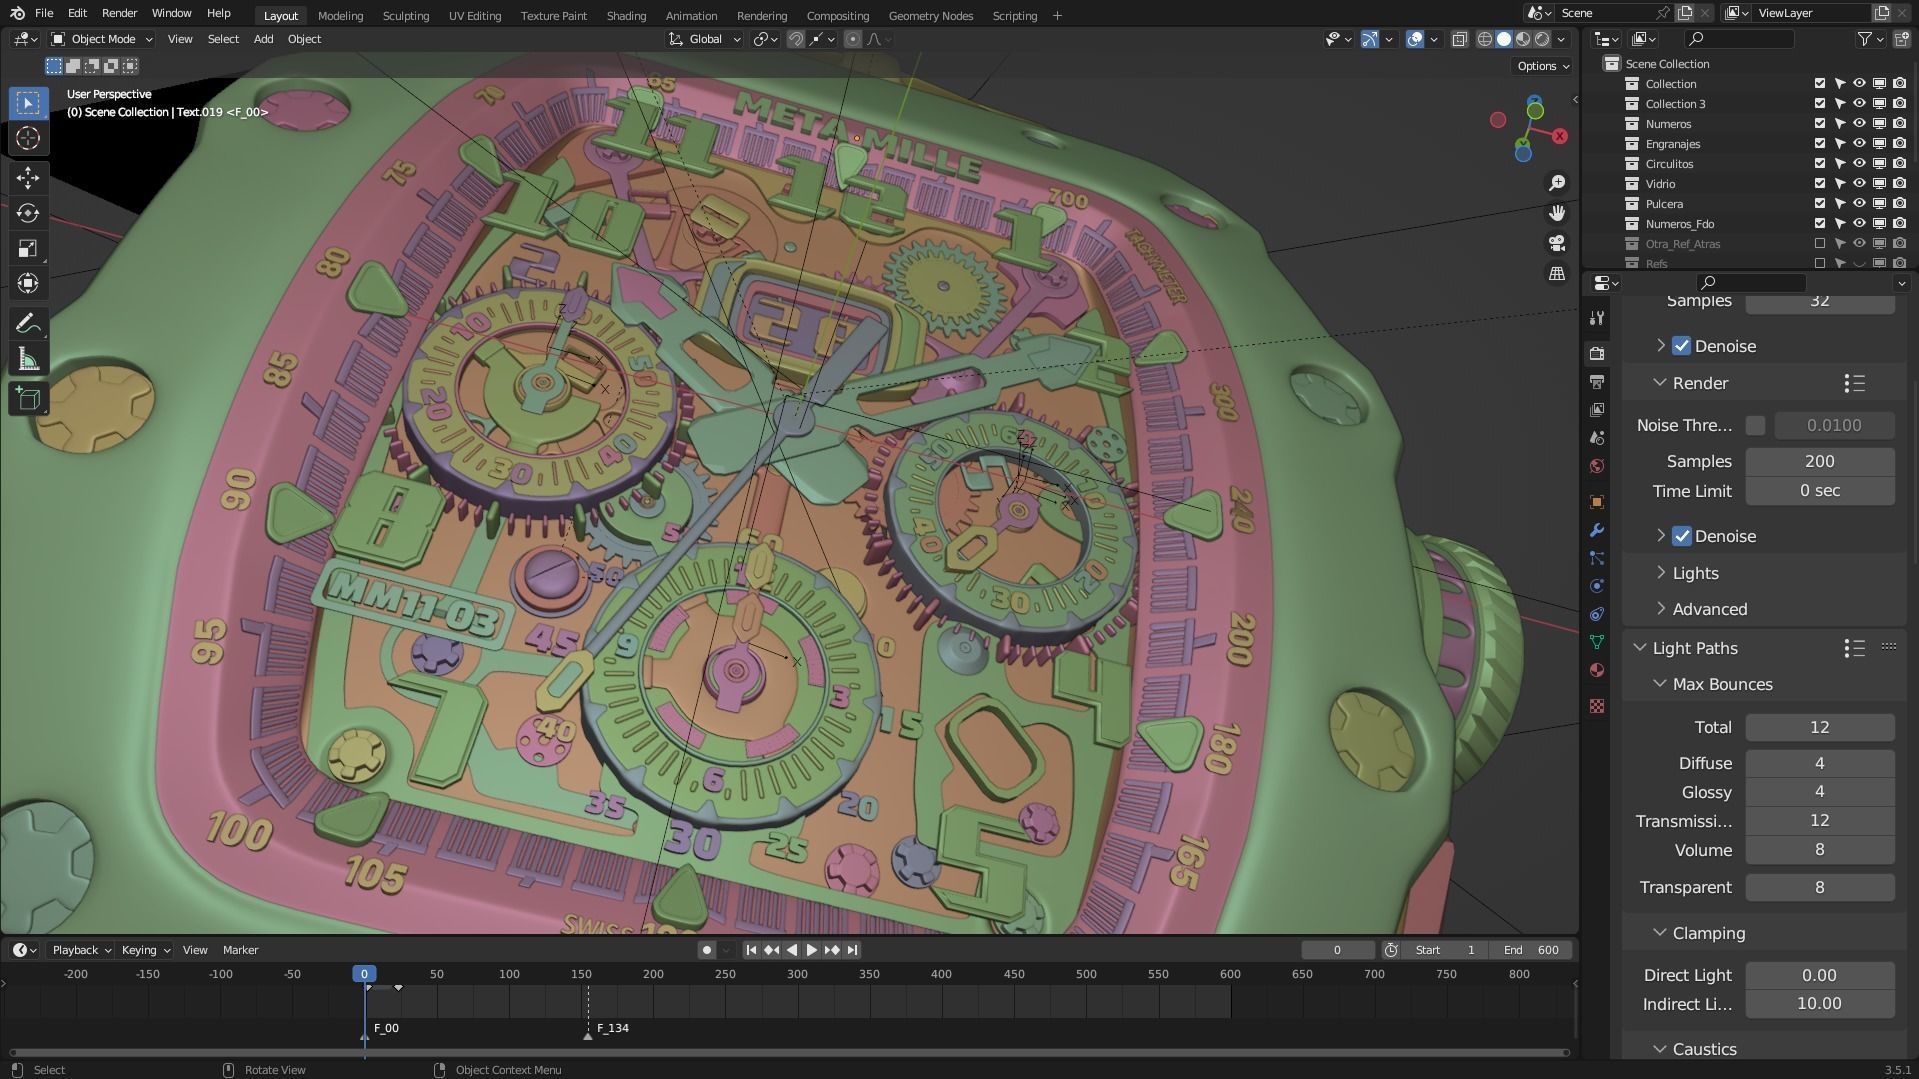The image size is (1919, 1079).
Task: Open the File menu
Action: pos(44,14)
